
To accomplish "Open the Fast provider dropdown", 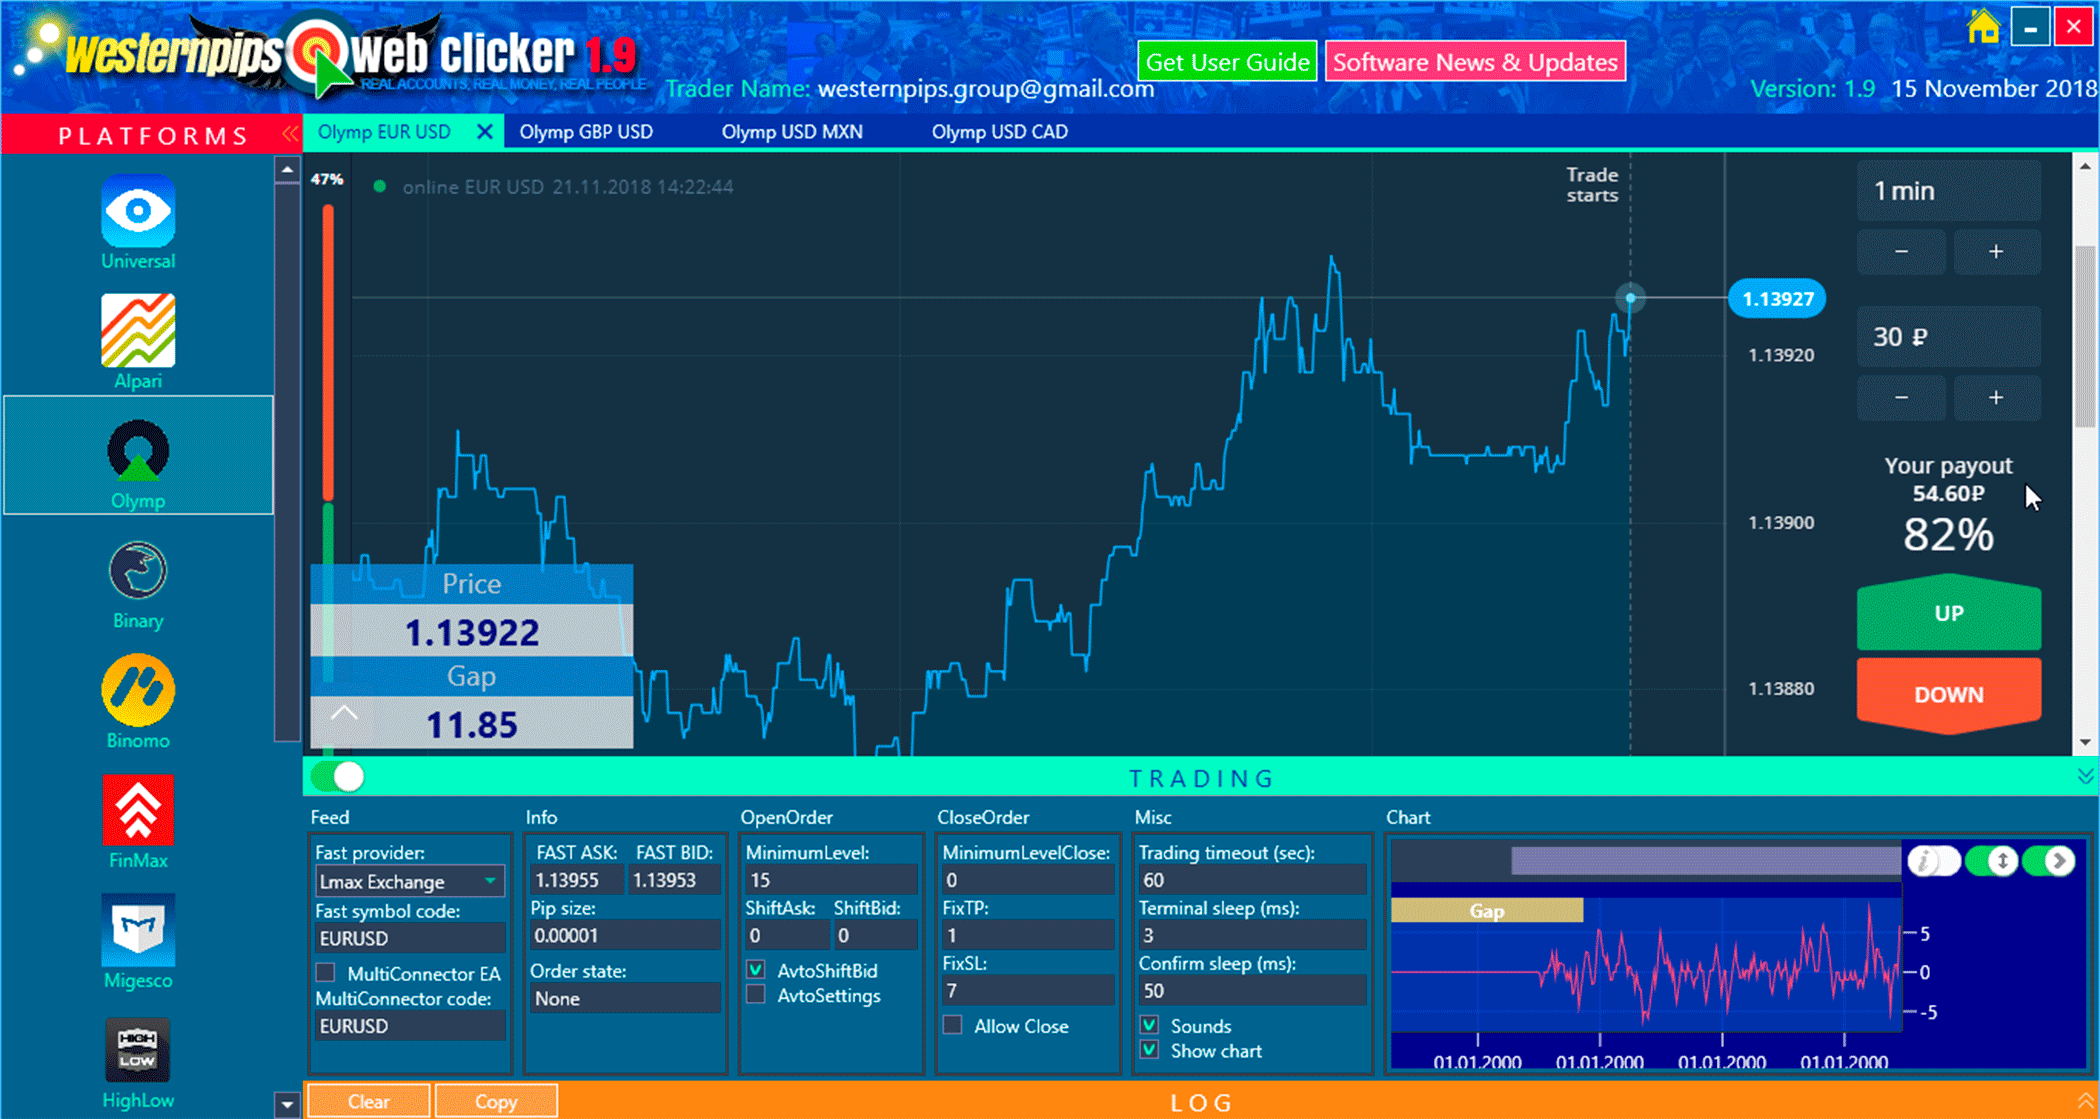I will [489, 881].
